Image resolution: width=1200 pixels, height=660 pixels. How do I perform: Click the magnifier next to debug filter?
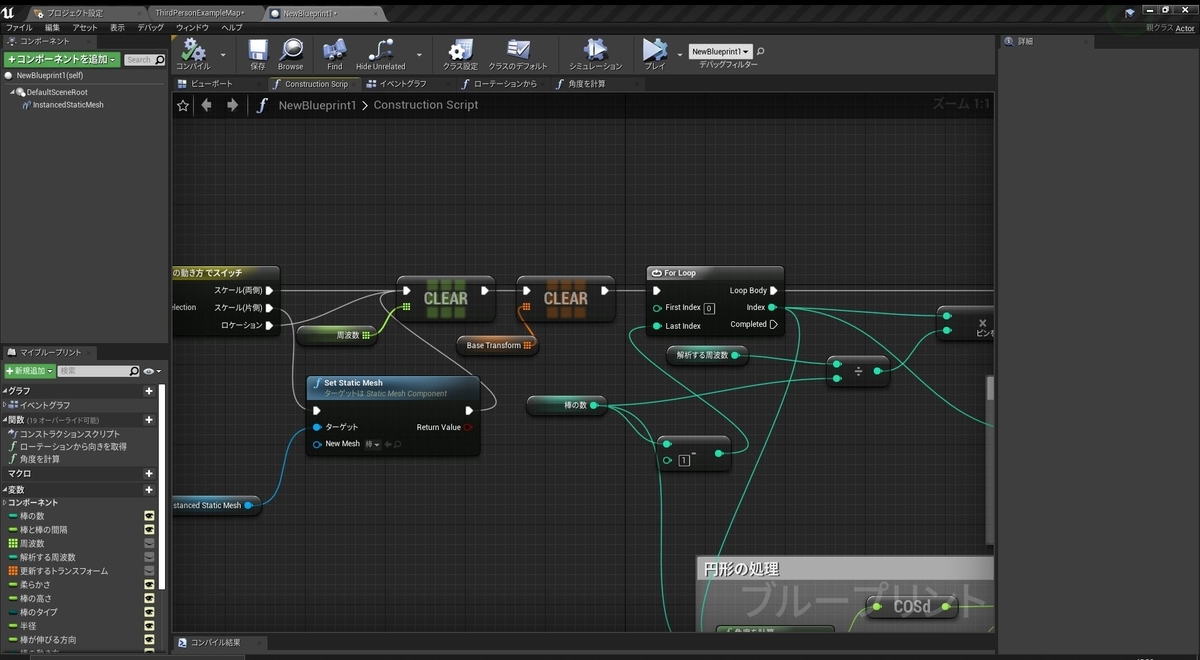click(760, 51)
